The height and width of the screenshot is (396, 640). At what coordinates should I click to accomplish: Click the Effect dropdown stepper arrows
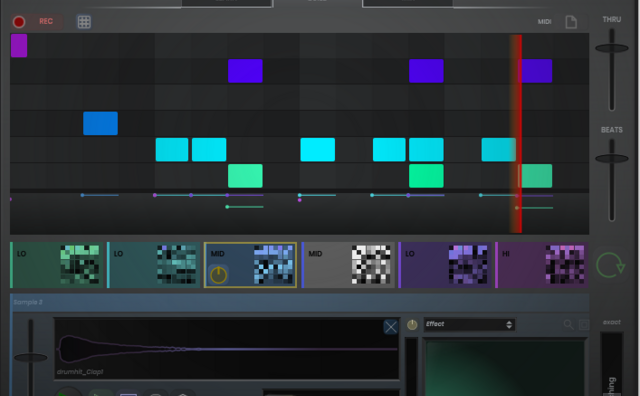point(509,325)
